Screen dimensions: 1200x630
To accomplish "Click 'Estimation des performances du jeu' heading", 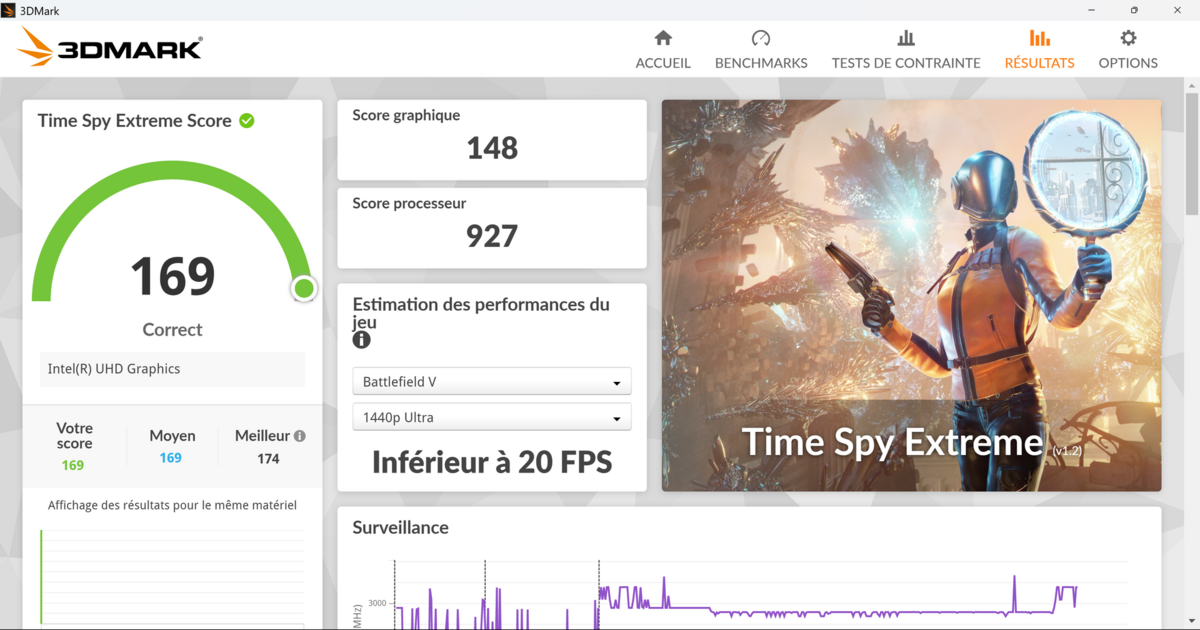I will (481, 314).
